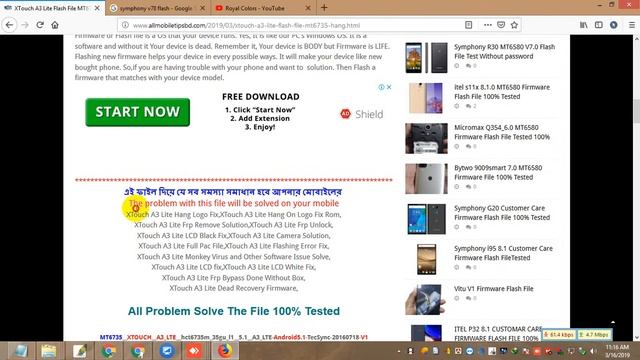
Task: Click the comments icon under Symphony R30 post
Action: [468, 66]
